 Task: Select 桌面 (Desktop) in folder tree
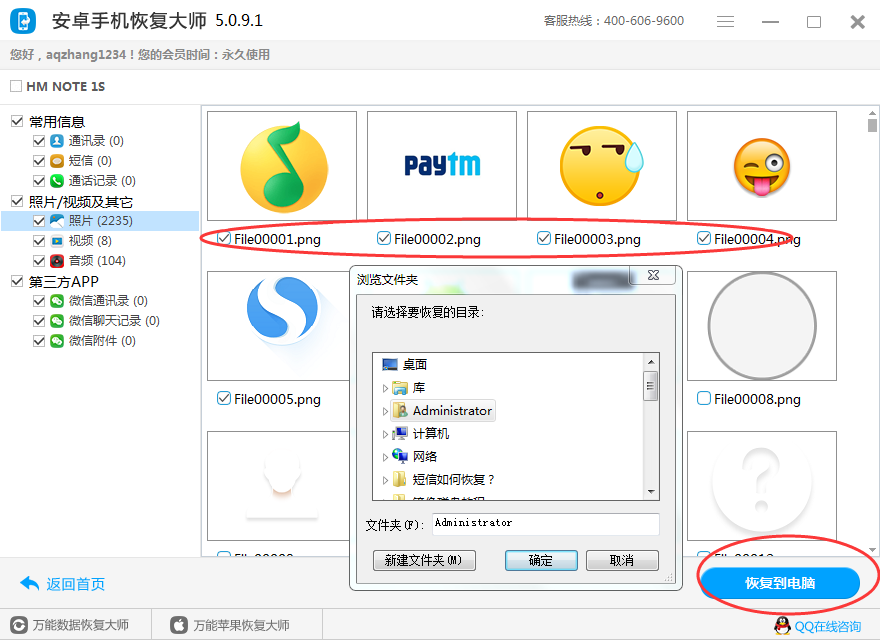click(x=414, y=365)
